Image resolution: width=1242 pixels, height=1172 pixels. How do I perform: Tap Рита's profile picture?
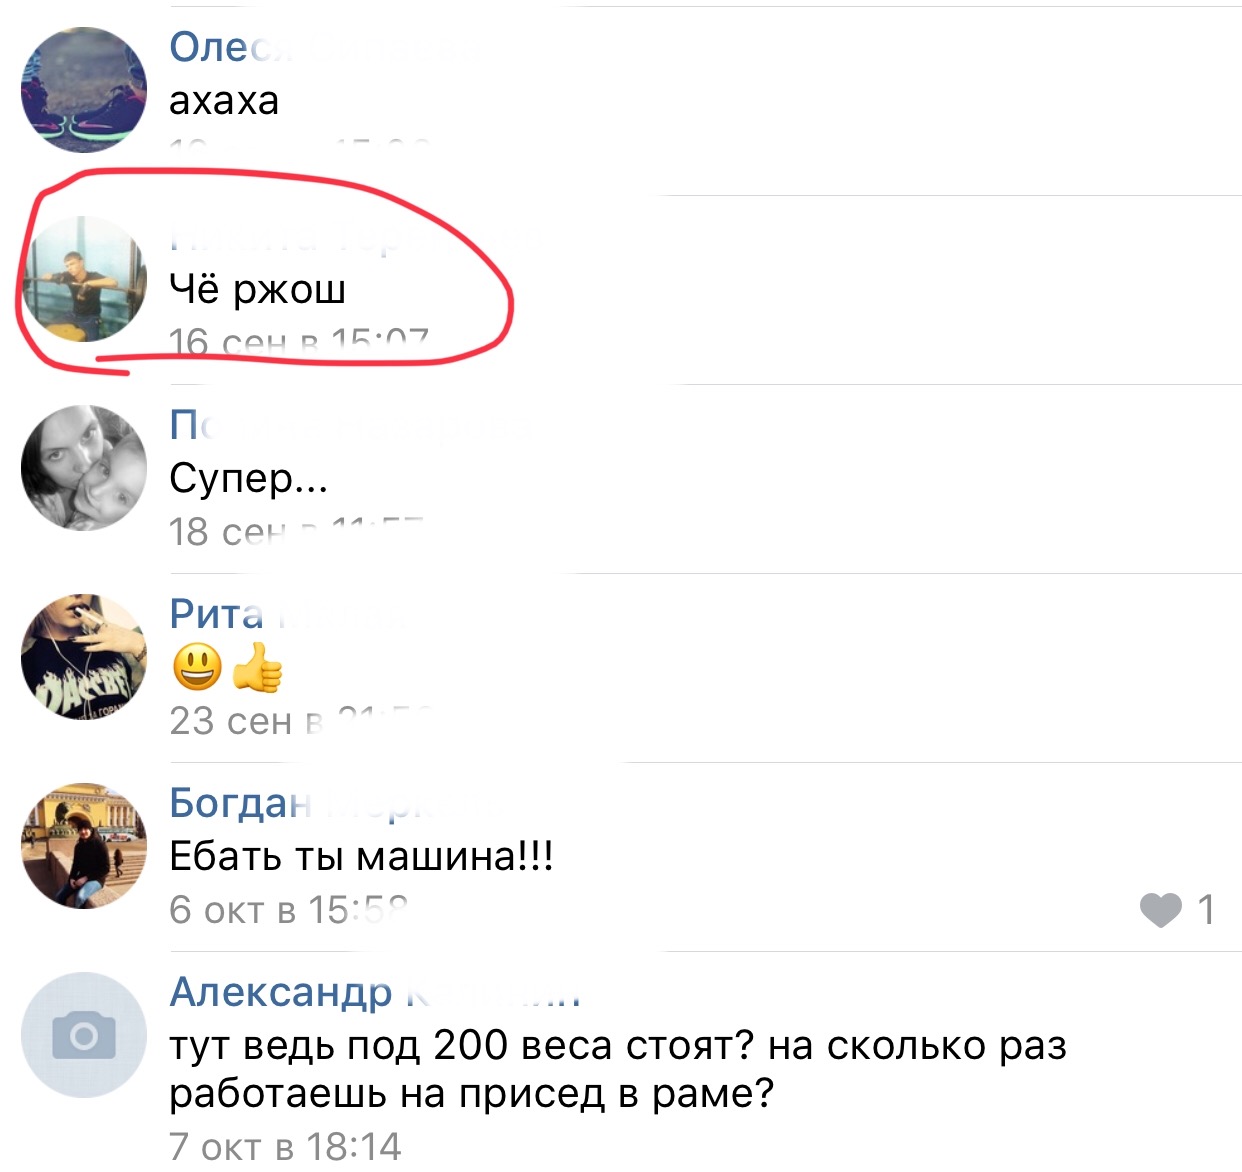(84, 657)
